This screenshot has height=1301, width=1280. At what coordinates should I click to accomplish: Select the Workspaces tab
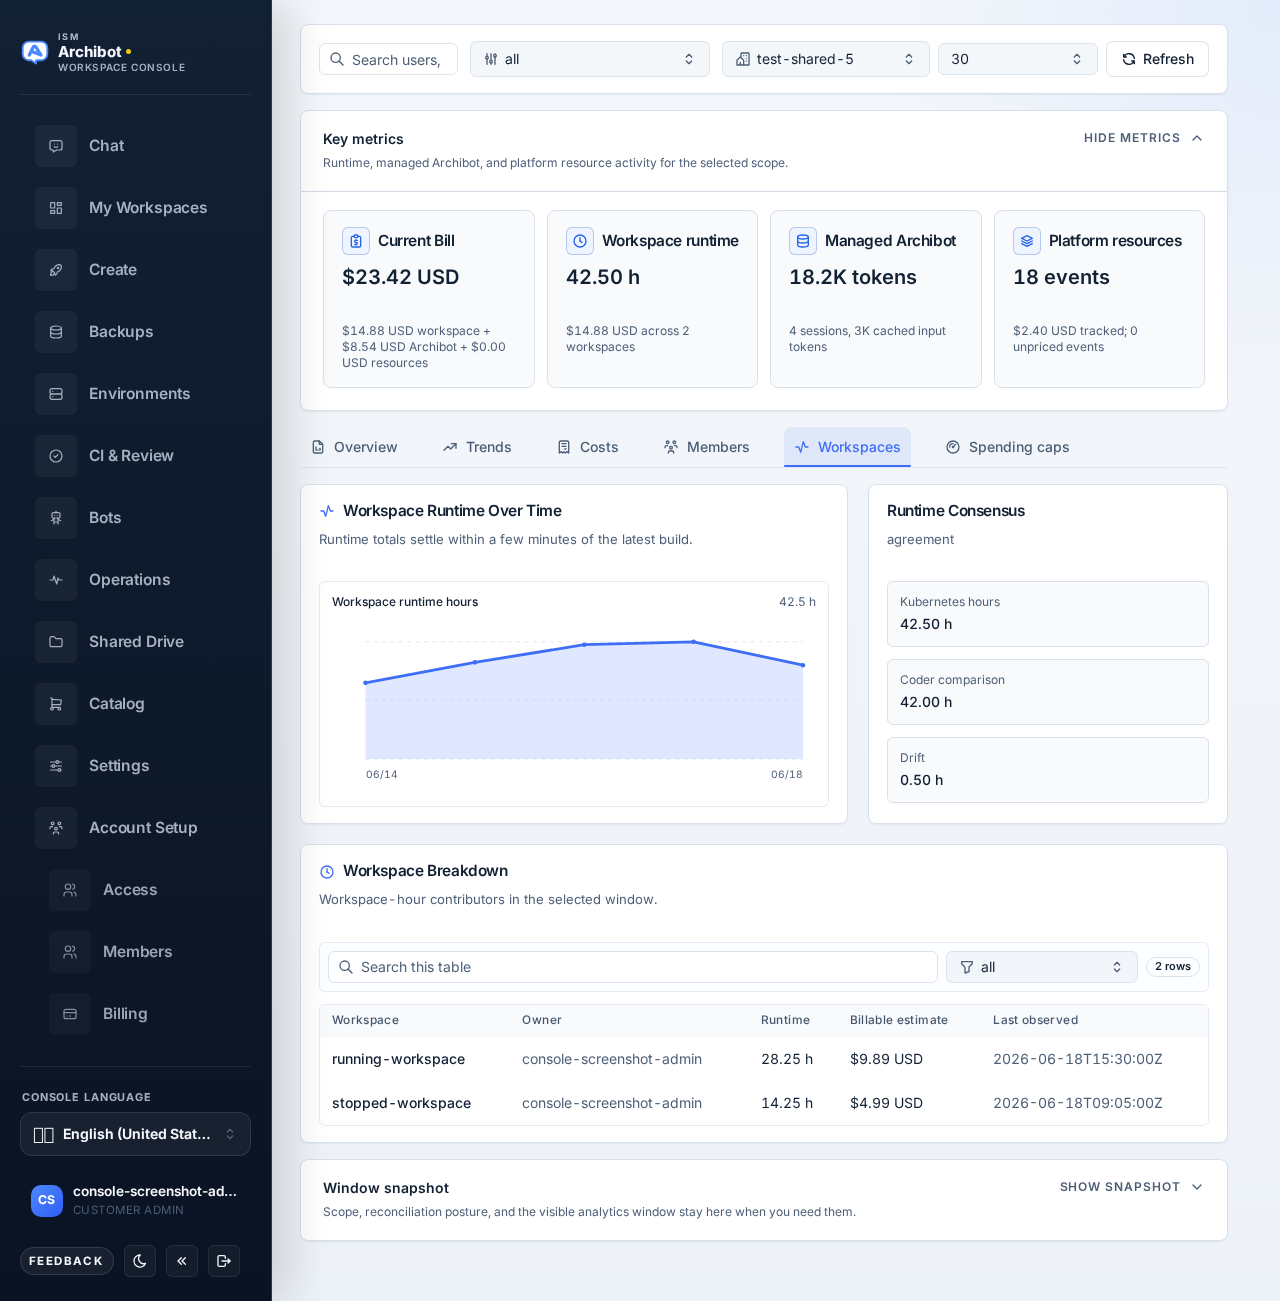point(847,447)
